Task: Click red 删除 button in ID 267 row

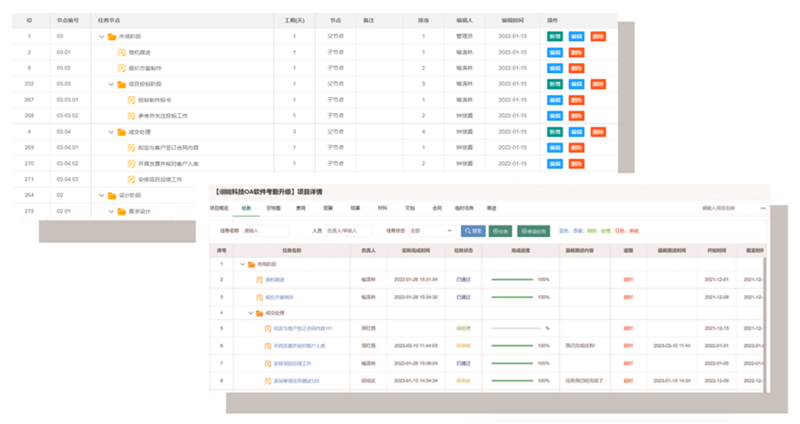Action: [x=577, y=100]
